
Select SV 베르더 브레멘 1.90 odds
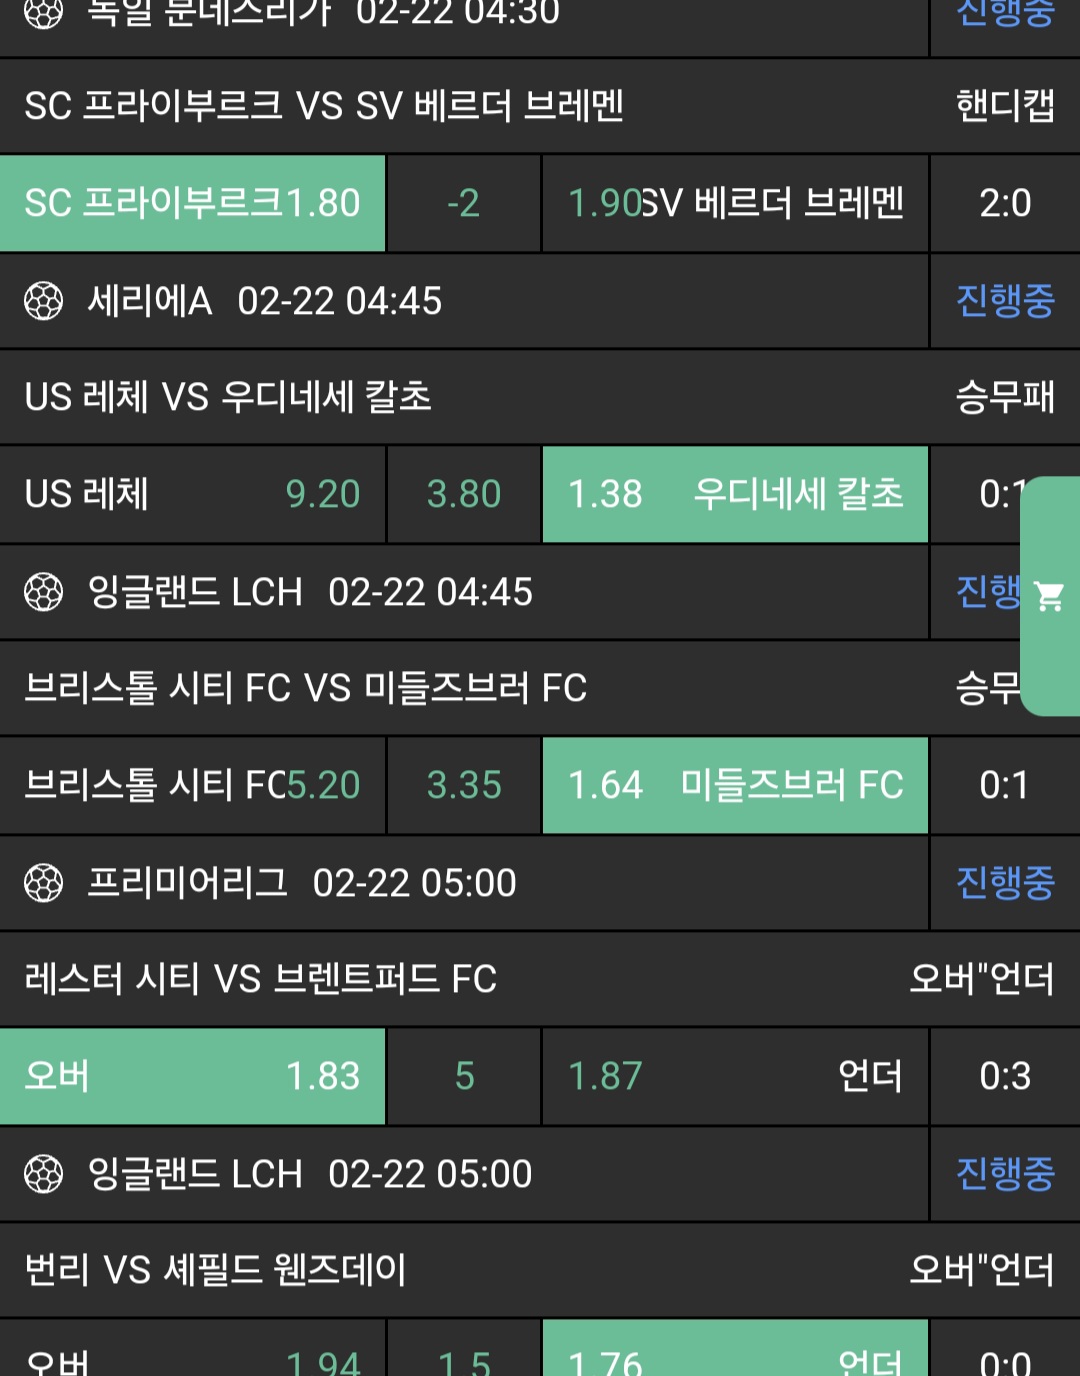[735, 204]
